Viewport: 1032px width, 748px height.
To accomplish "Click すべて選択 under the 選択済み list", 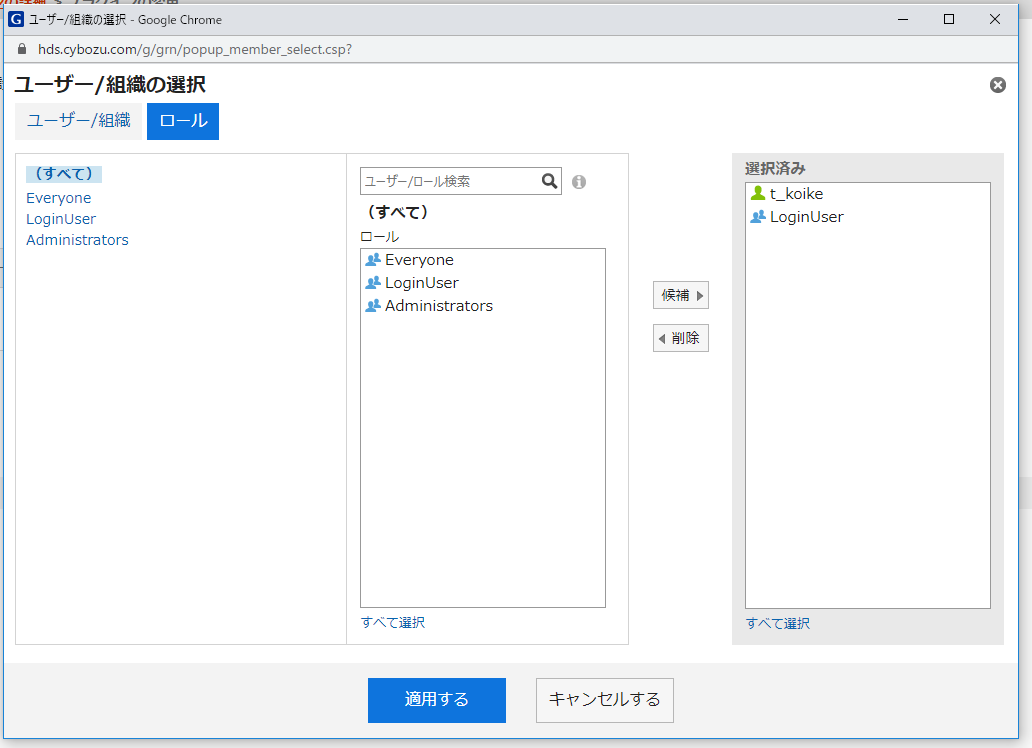I will coord(777,624).
